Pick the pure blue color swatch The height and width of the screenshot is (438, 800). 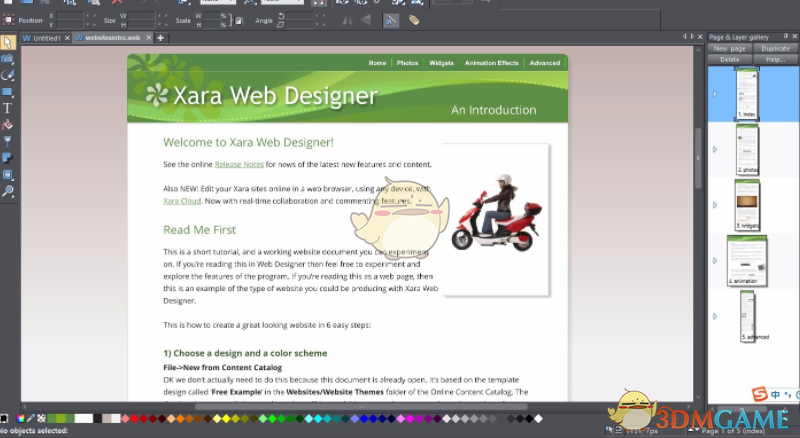(x=364, y=419)
